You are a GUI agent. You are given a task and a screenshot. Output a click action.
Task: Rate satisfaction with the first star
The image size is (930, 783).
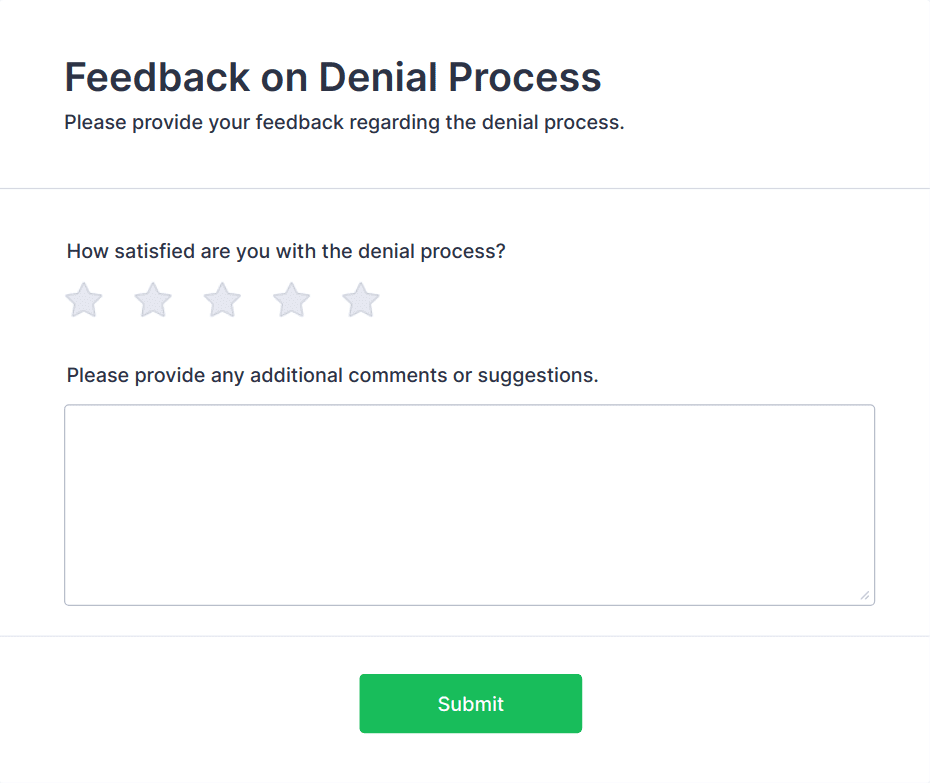pyautogui.click(x=84, y=300)
